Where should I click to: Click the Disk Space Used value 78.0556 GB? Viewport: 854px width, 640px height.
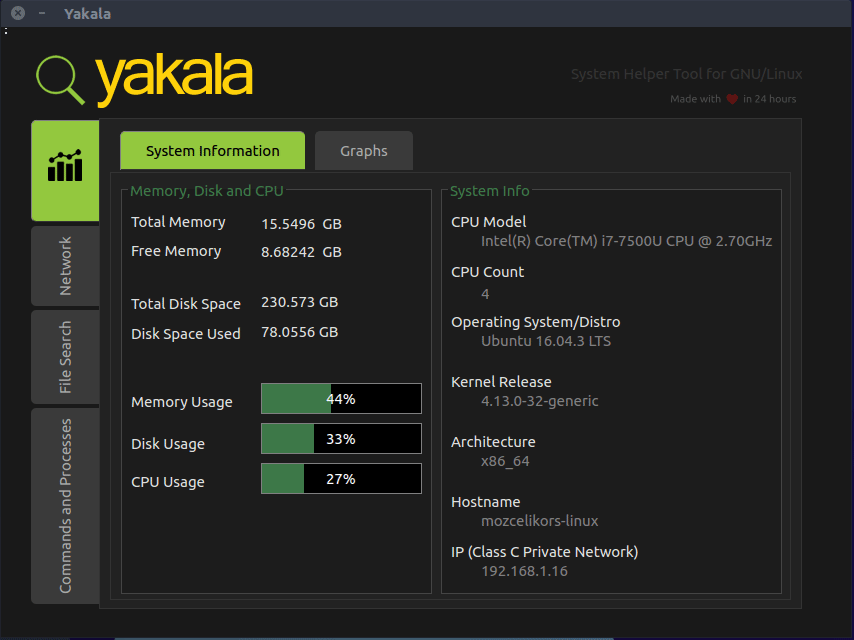point(300,332)
